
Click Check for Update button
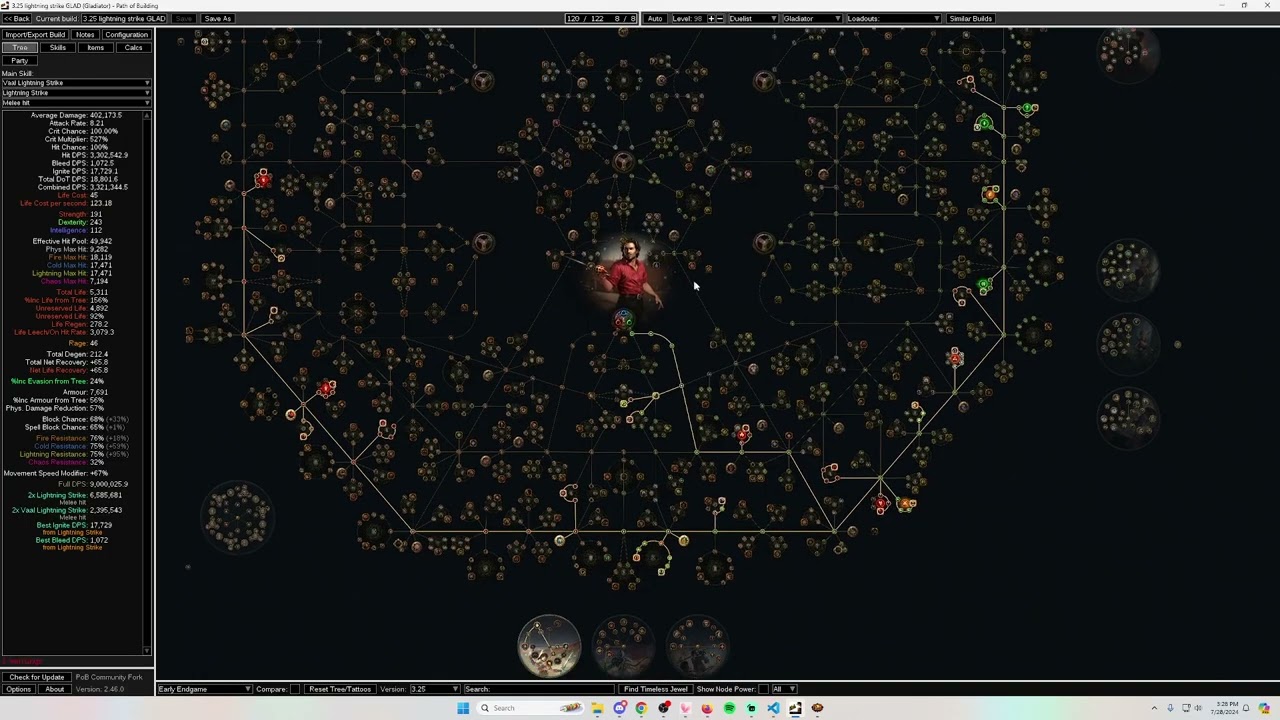(37, 677)
